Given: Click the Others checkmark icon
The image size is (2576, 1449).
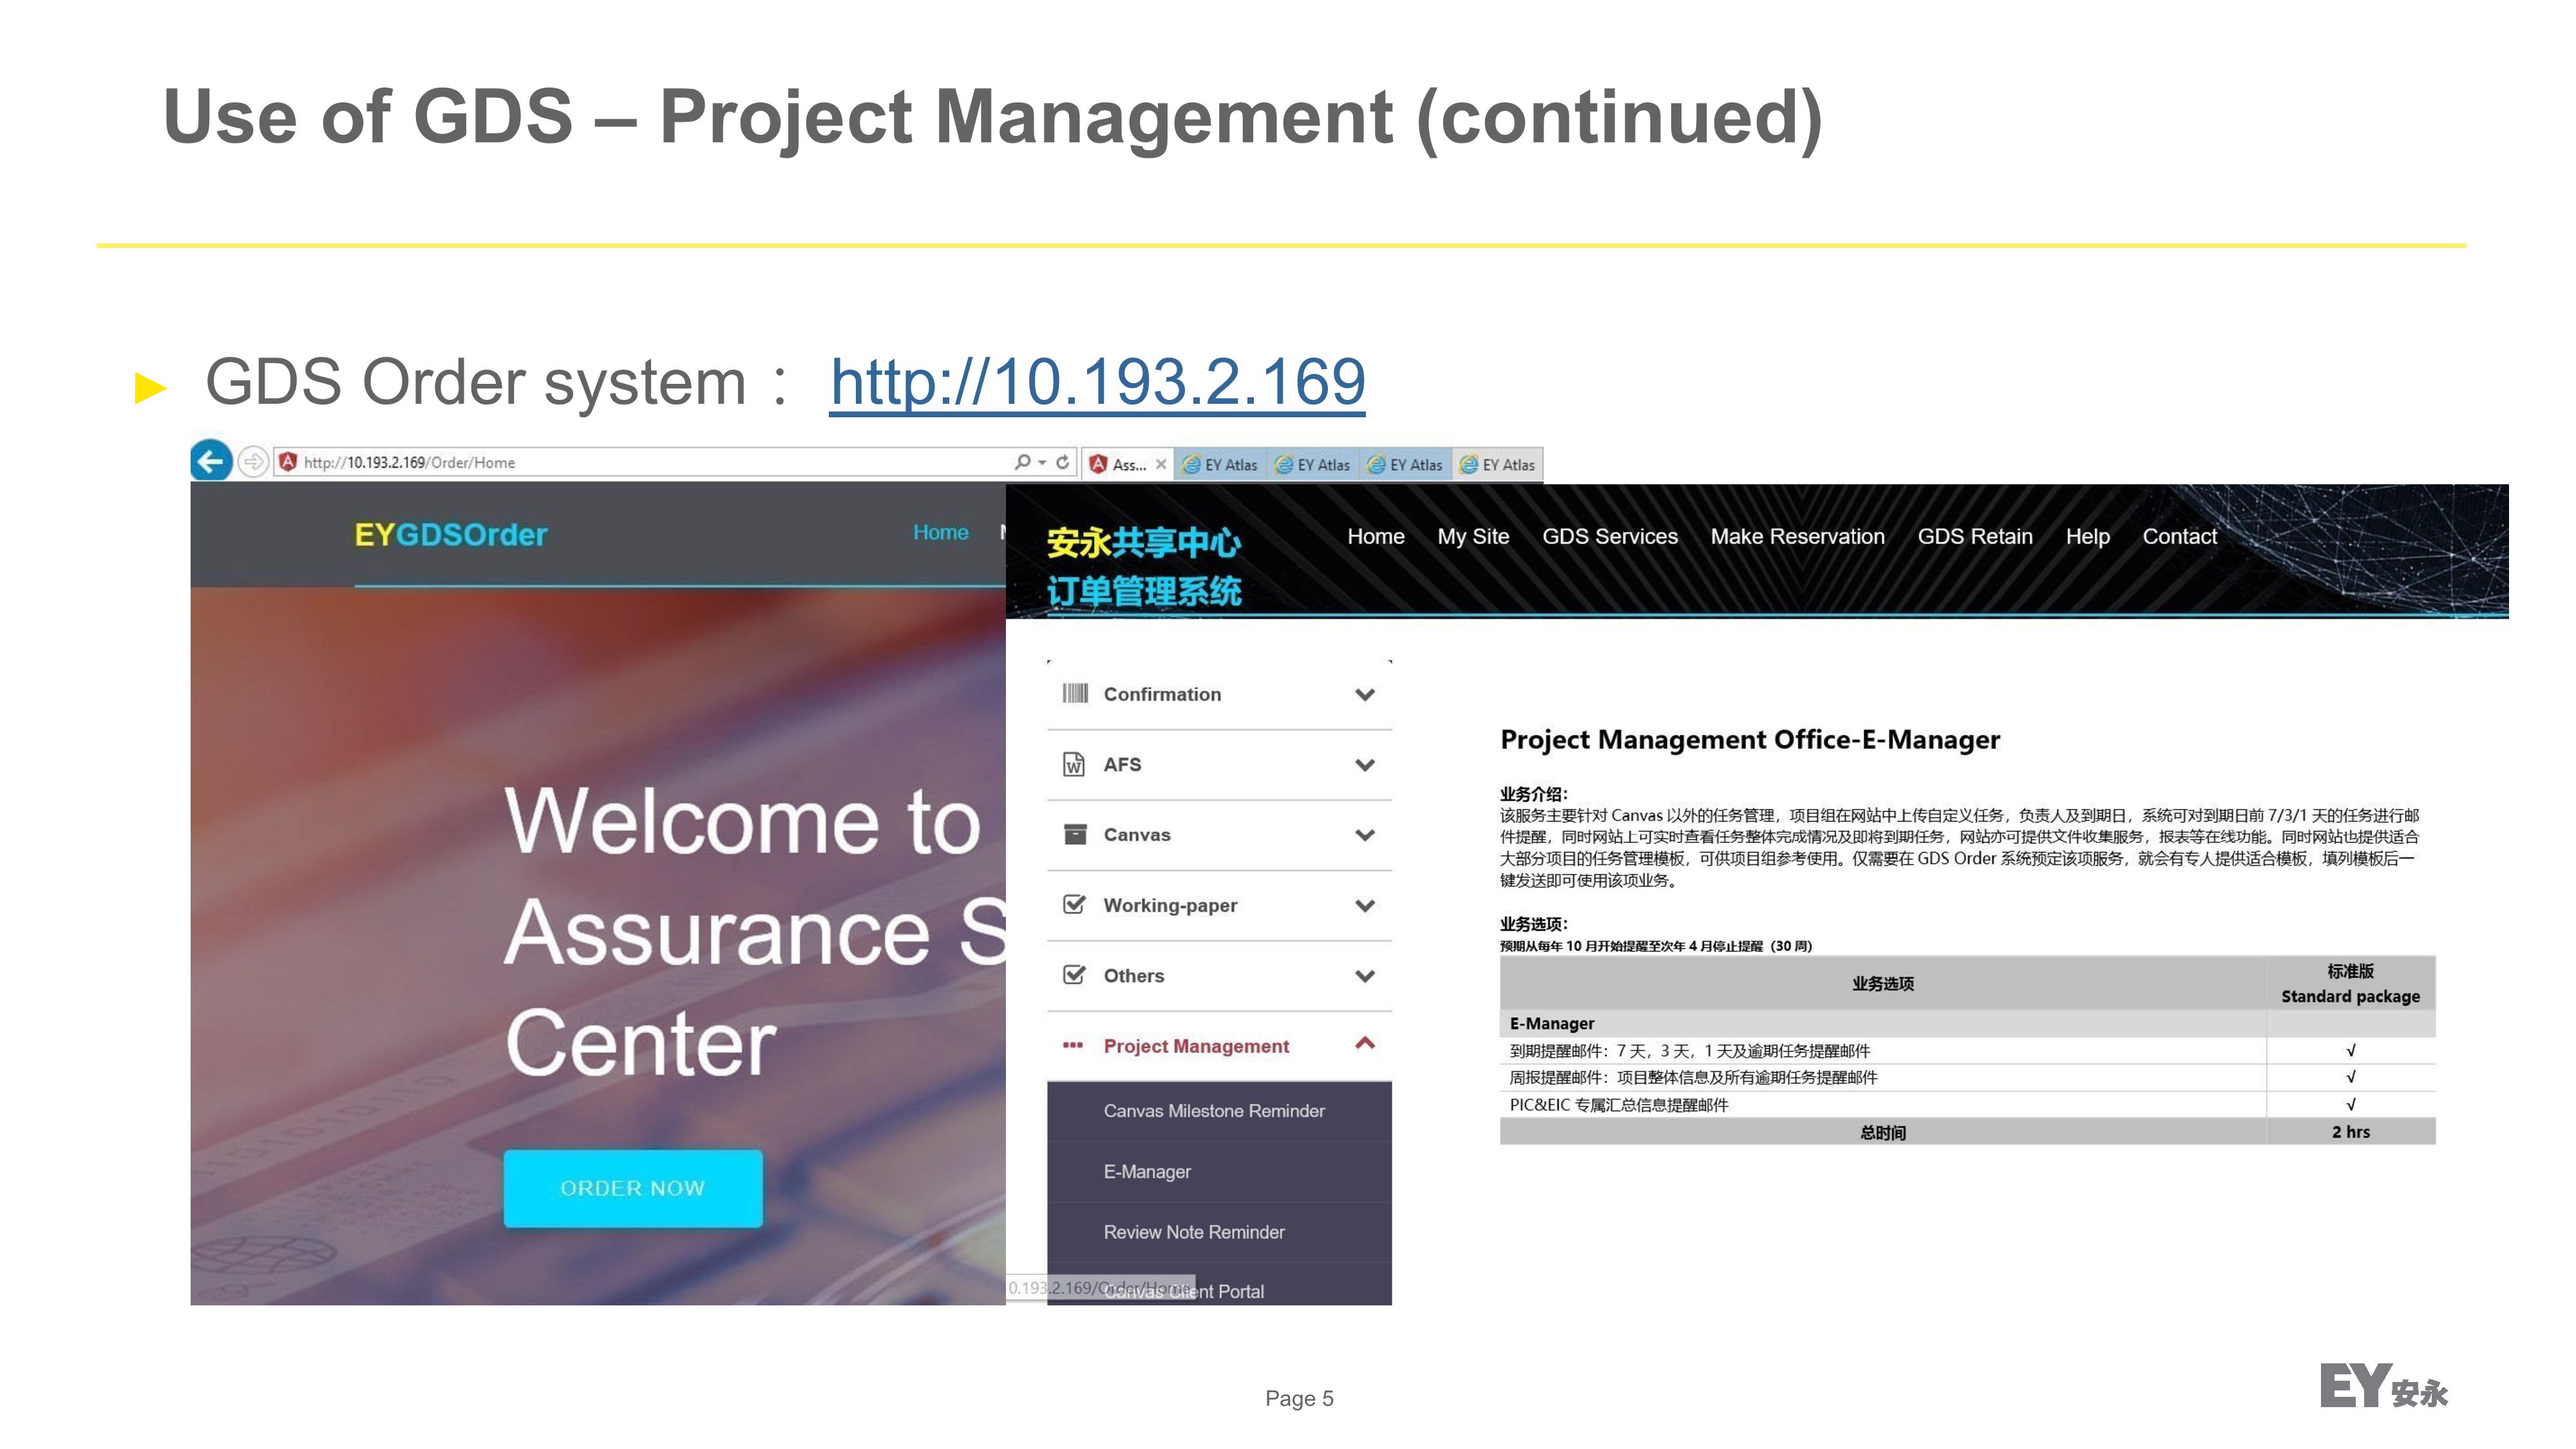Looking at the screenshot, I should [1074, 974].
